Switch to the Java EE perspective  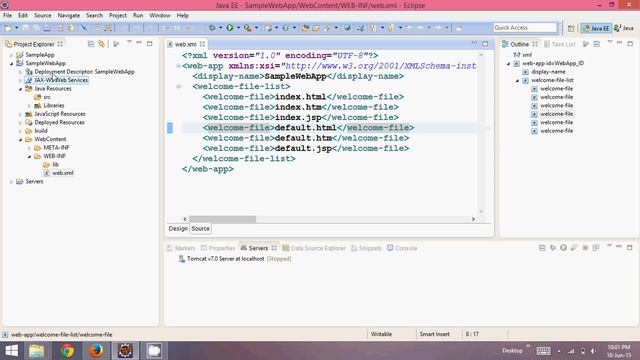tap(596, 28)
